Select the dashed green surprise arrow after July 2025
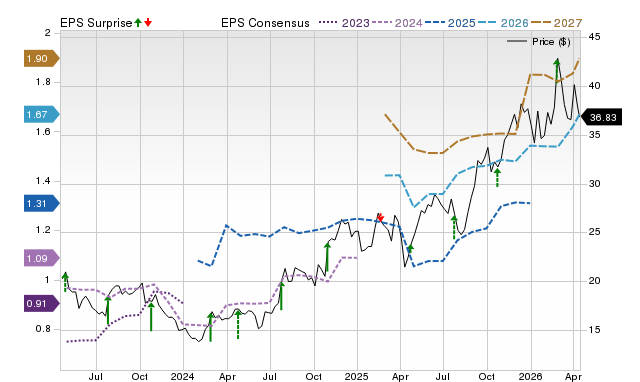 point(454,227)
